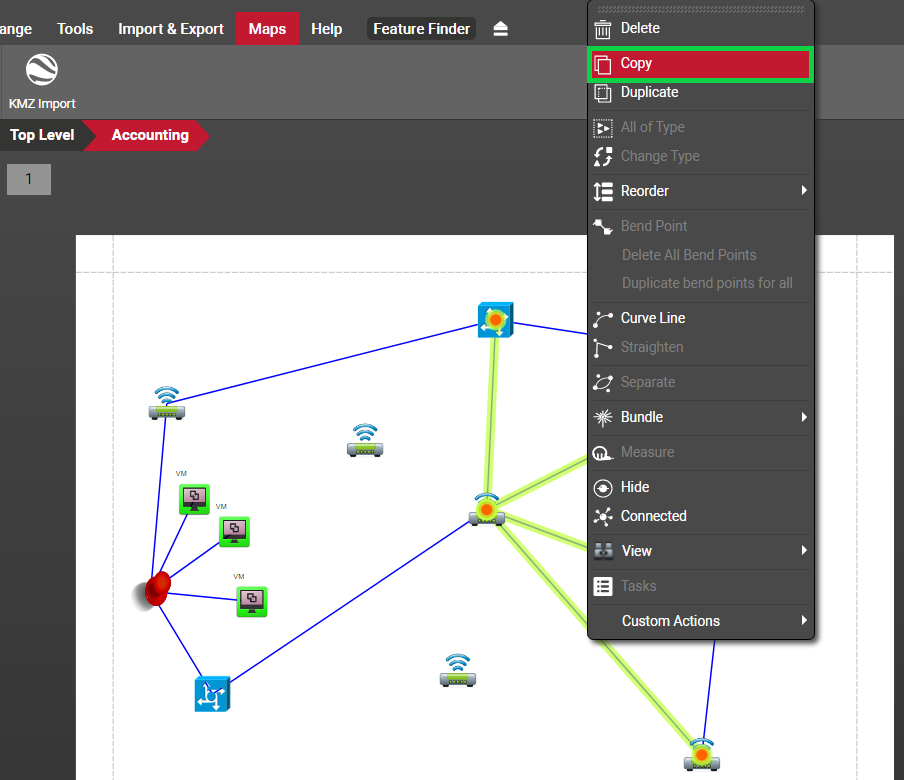Select the top-left wireless access point node

click(167, 403)
